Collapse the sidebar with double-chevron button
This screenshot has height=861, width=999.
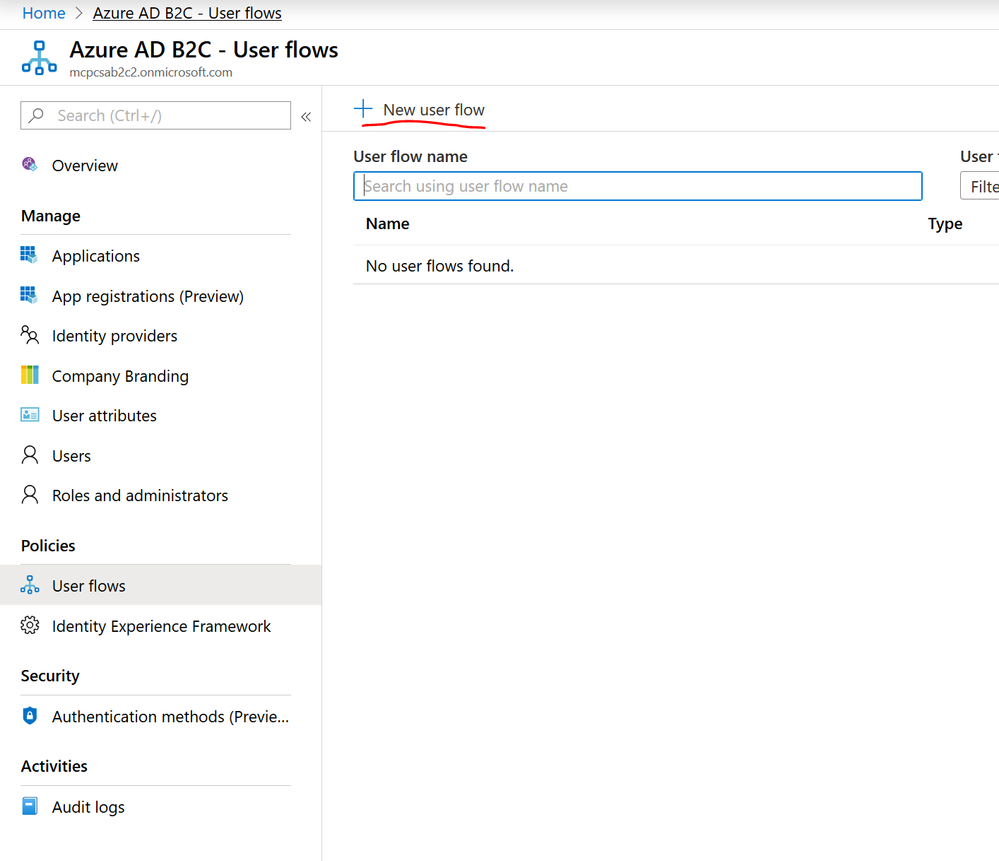click(306, 117)
